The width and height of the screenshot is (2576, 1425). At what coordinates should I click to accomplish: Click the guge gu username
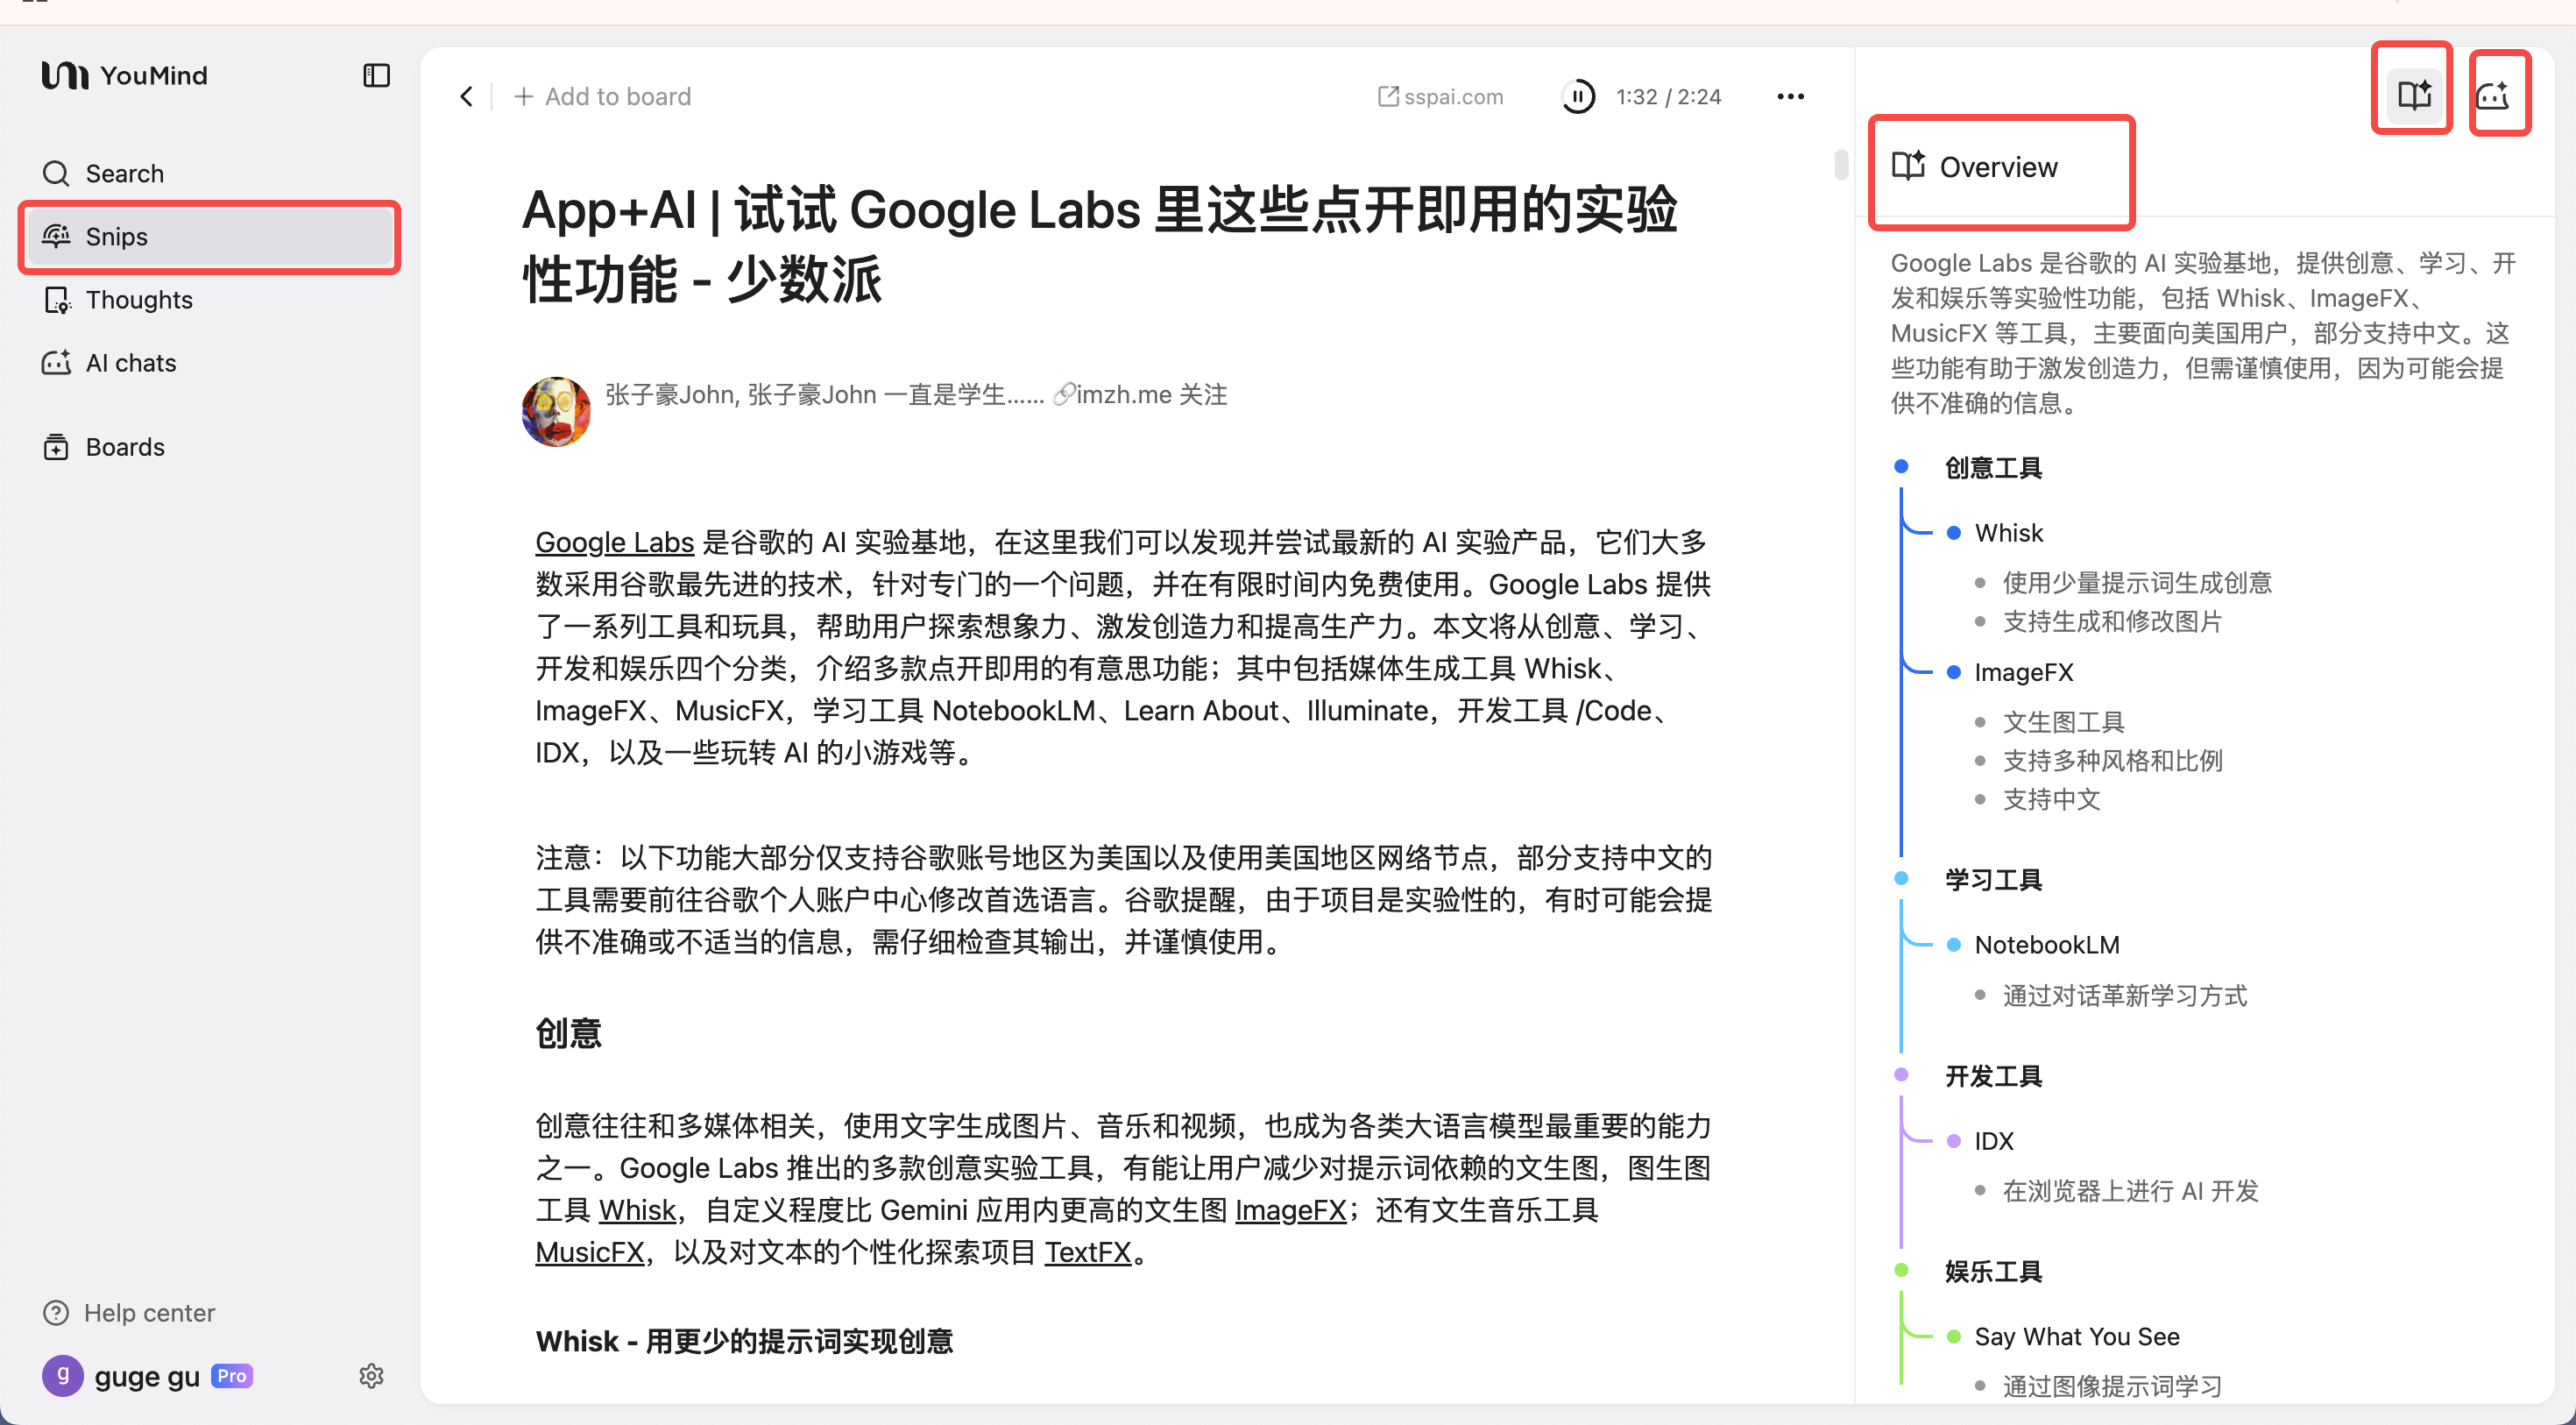click(x=147, y=1377)
